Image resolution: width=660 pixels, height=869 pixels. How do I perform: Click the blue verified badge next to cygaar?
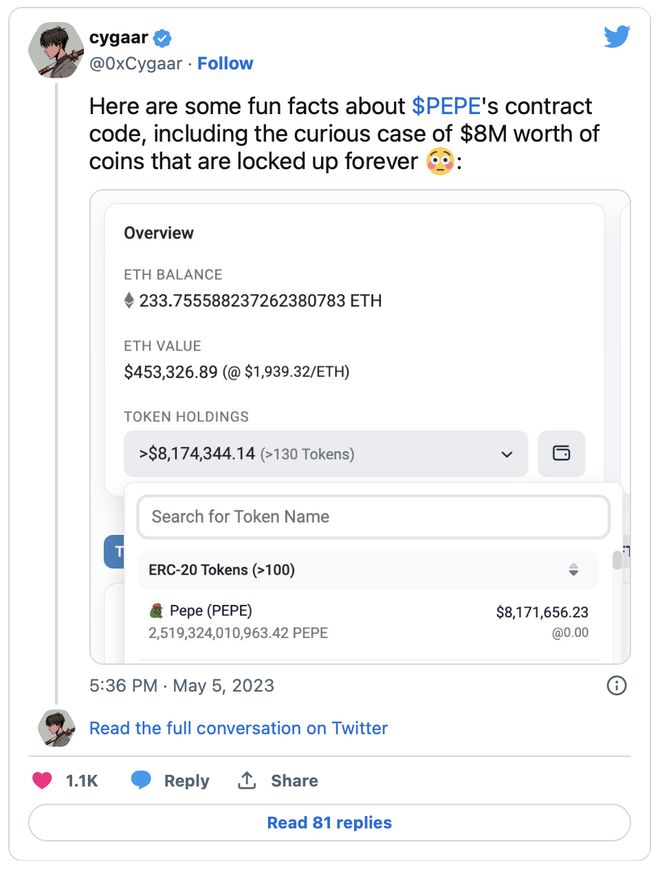point(162,38)
